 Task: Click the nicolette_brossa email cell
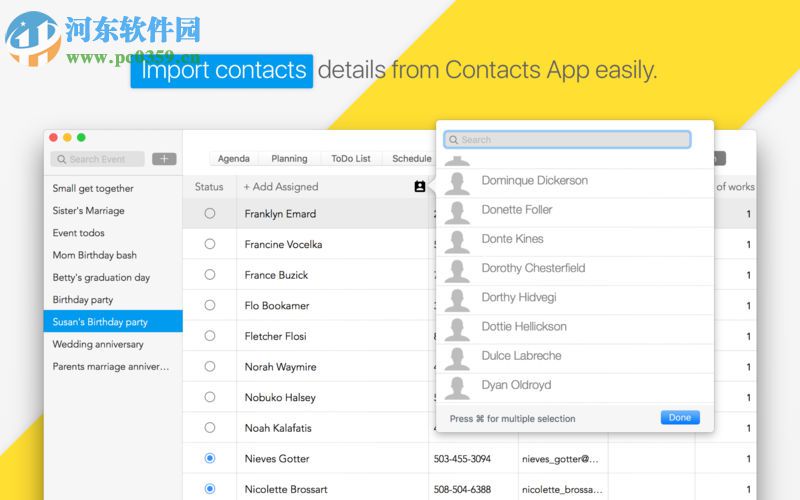point(563,489)
